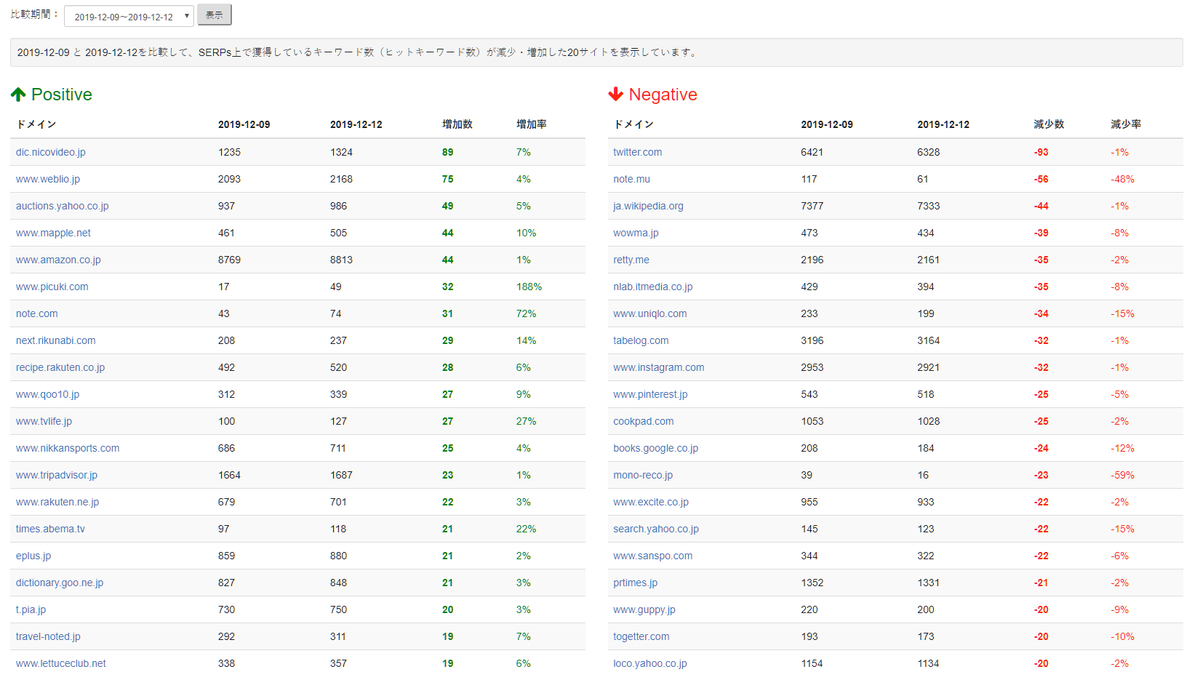Open www.picuki.com domain link
The image size is (1200, 680).
(52, 287)
